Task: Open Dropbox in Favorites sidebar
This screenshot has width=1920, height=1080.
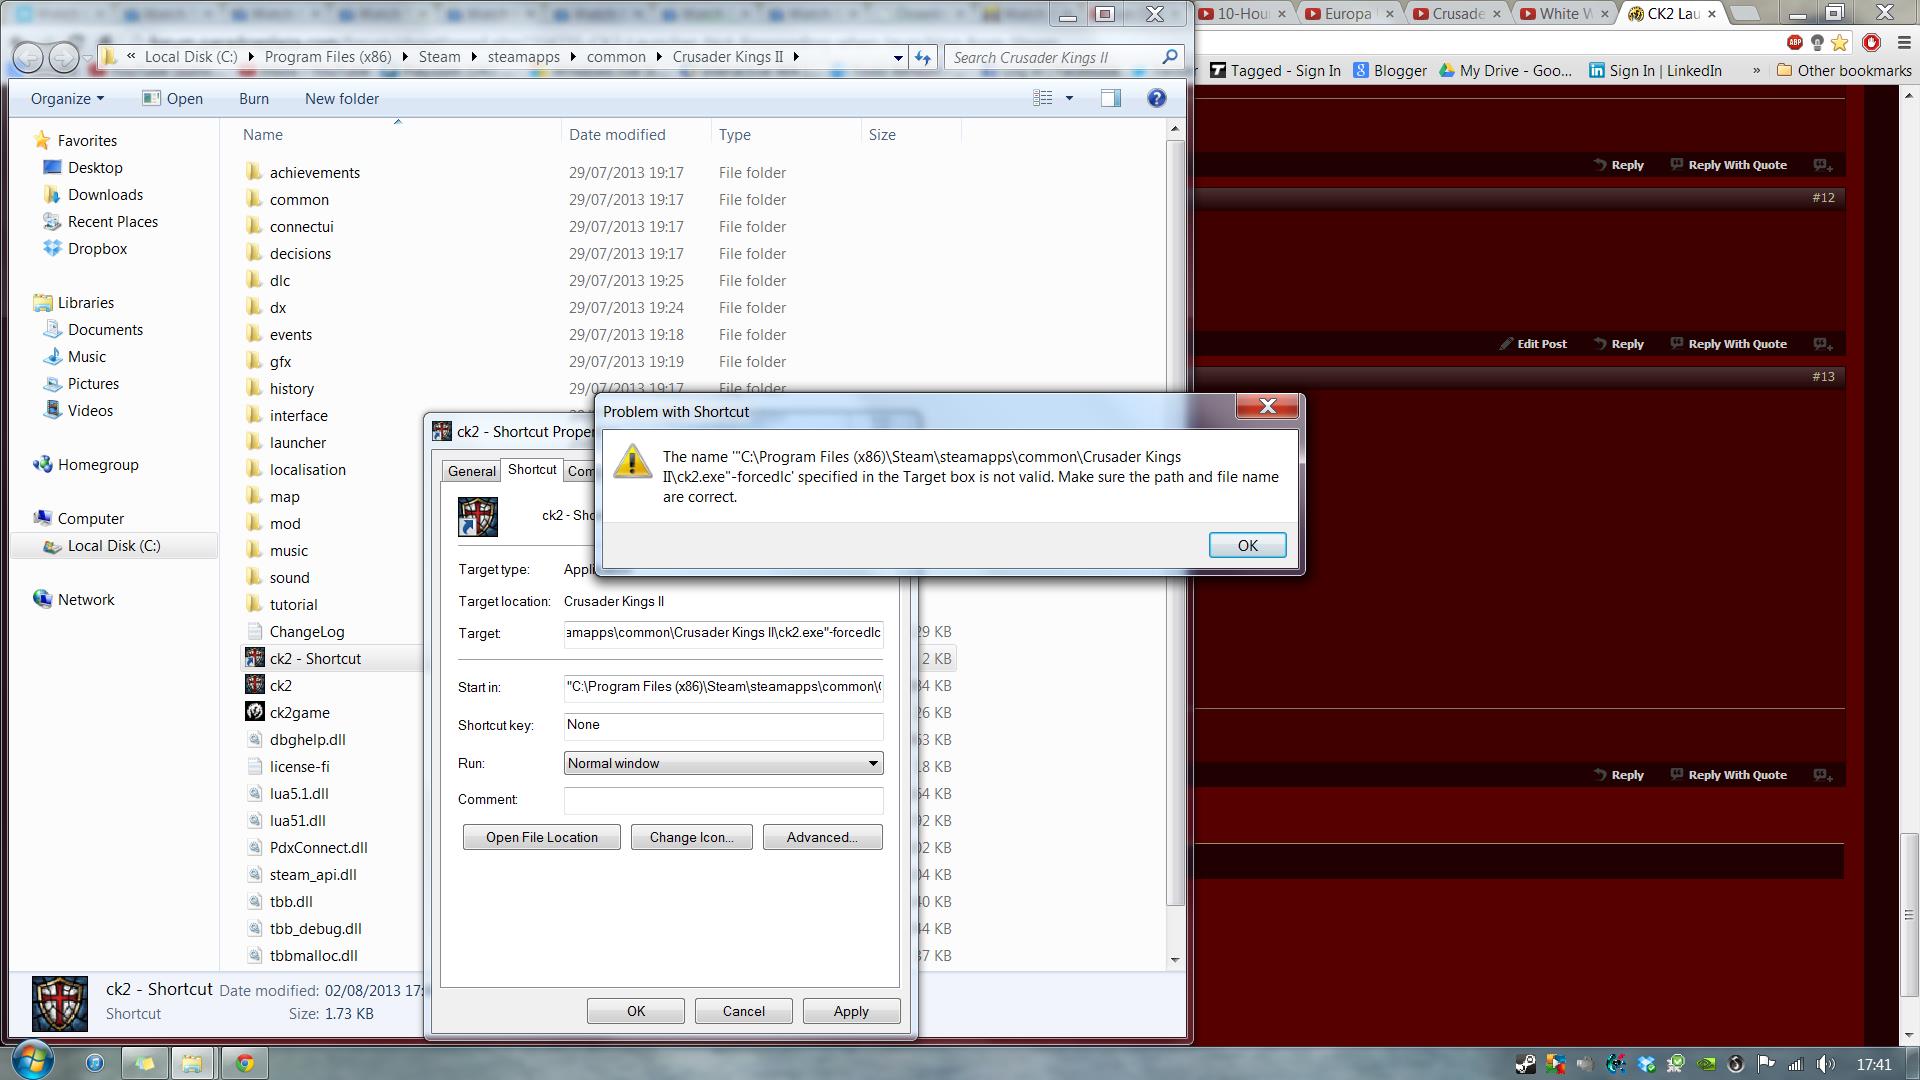Action: coord(97,248)
